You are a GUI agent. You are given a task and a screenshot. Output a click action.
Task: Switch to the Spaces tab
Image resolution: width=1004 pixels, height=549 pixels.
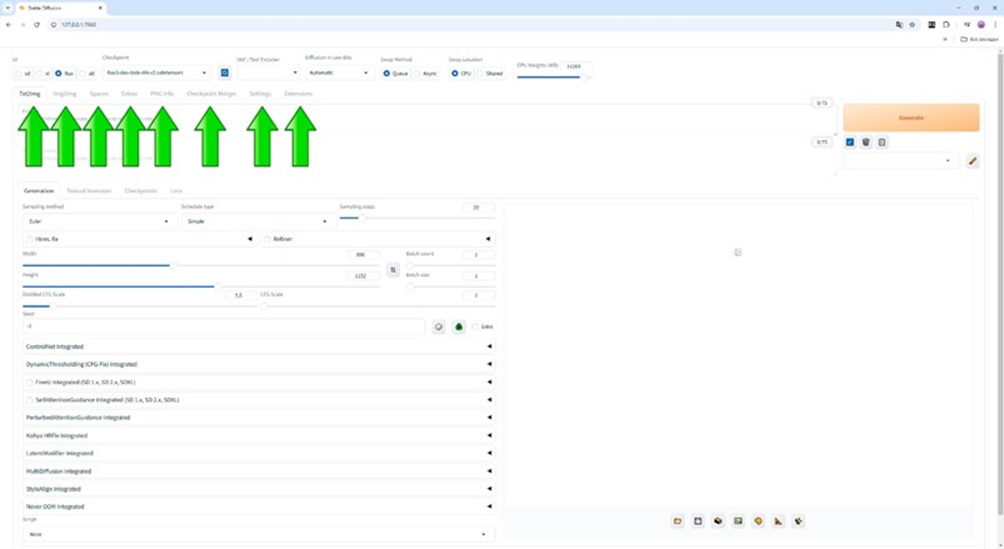coord(99,94)
